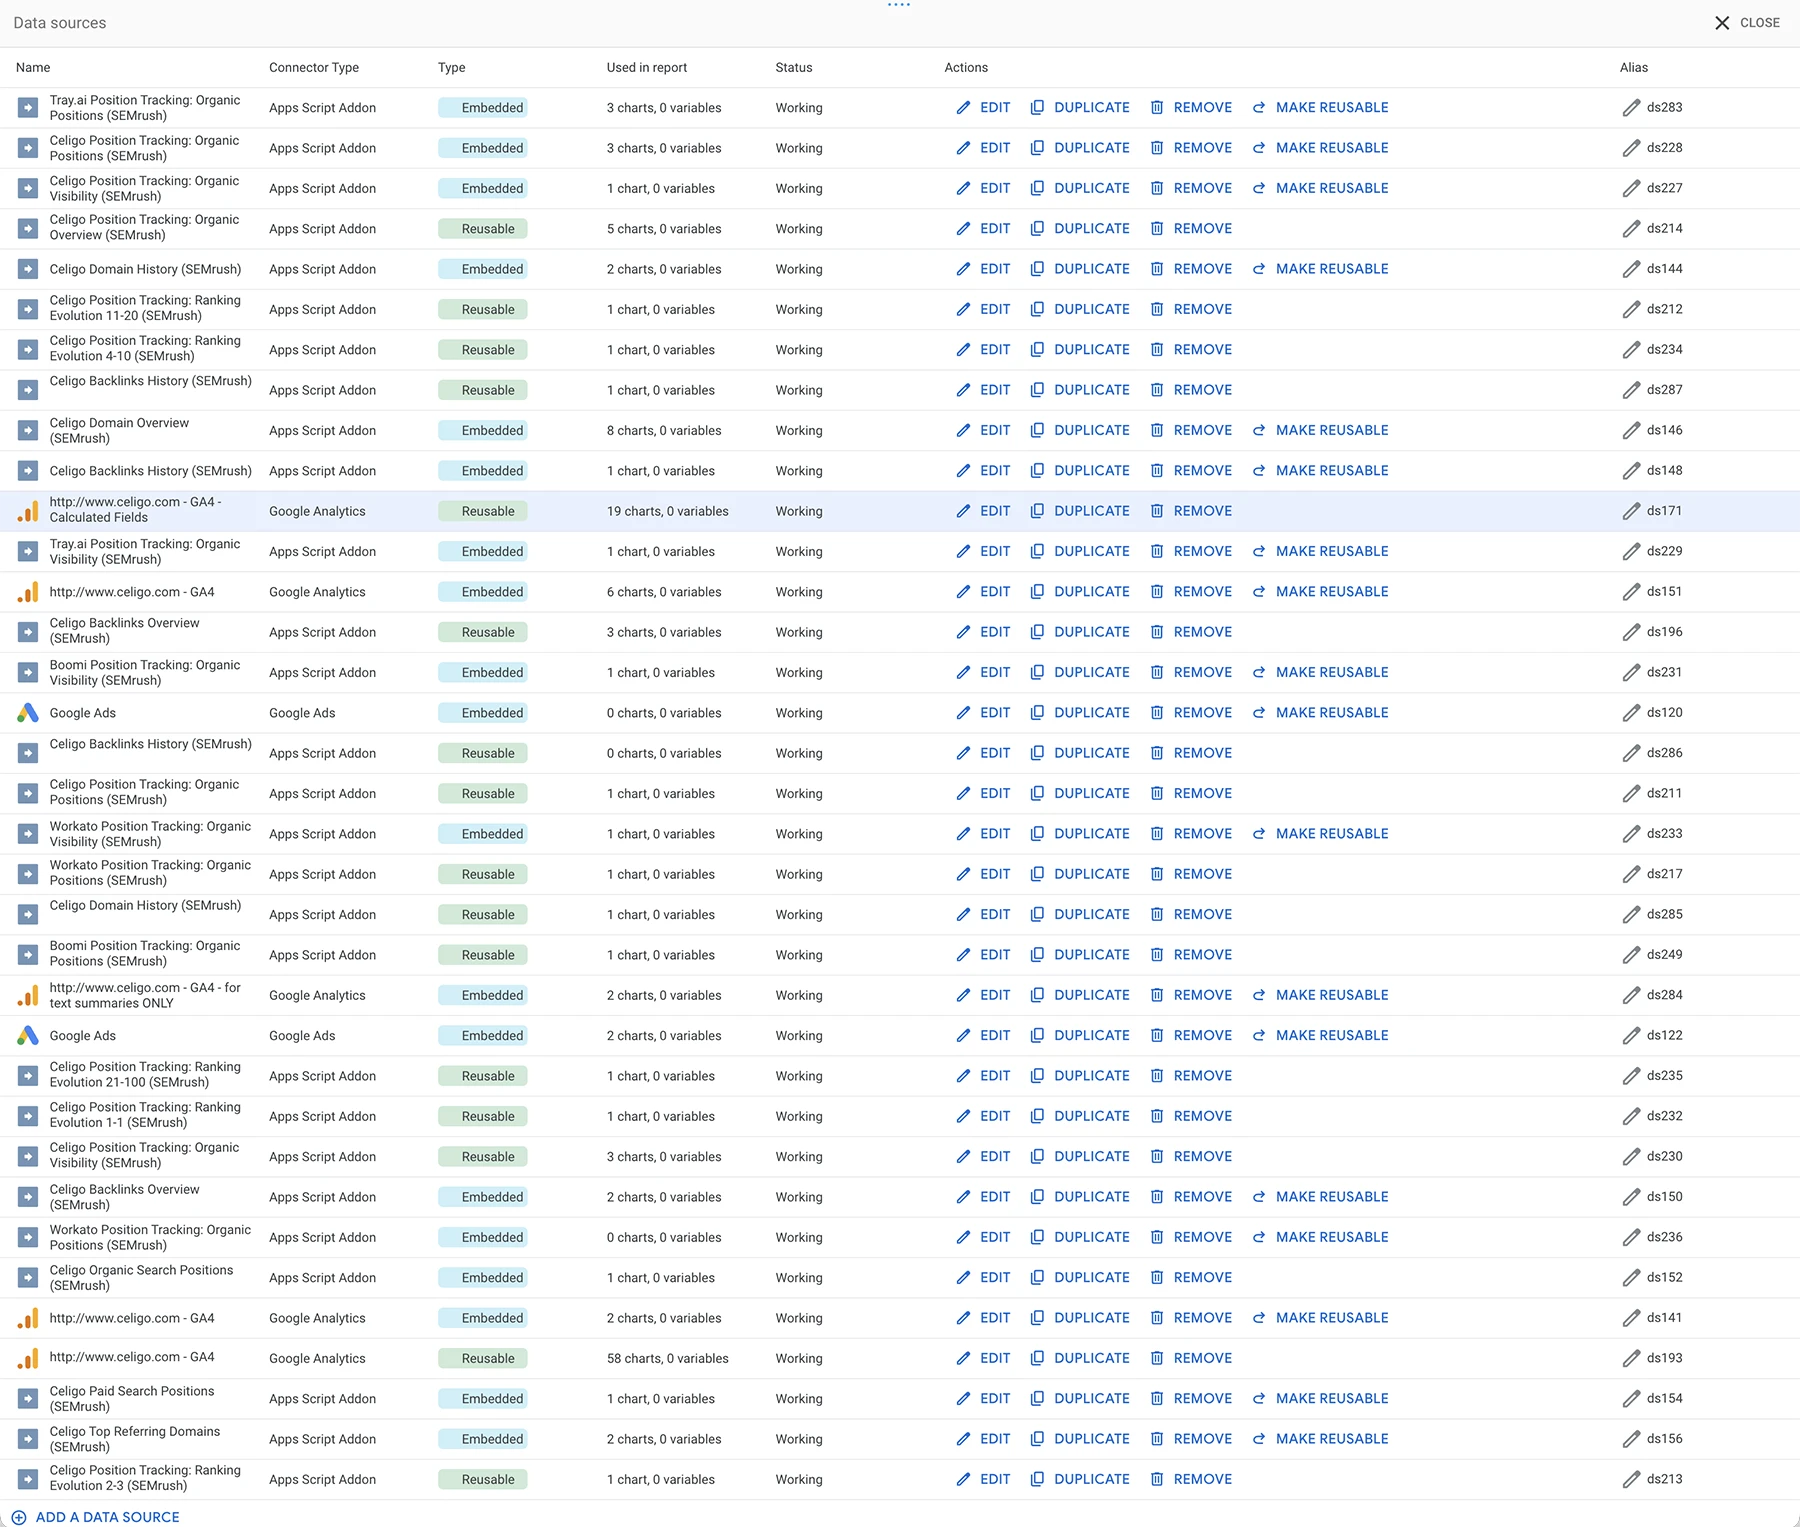
Task: Edit the GA4 - Calculated Fields data source
Action: pos(983,511)
